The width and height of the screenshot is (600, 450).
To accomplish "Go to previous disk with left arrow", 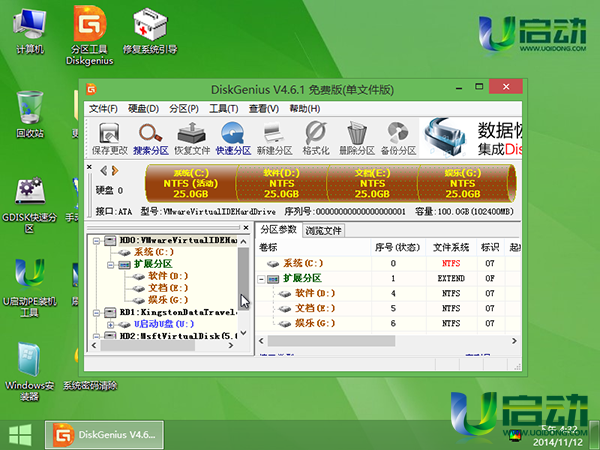I will click(x=103, y=170).
